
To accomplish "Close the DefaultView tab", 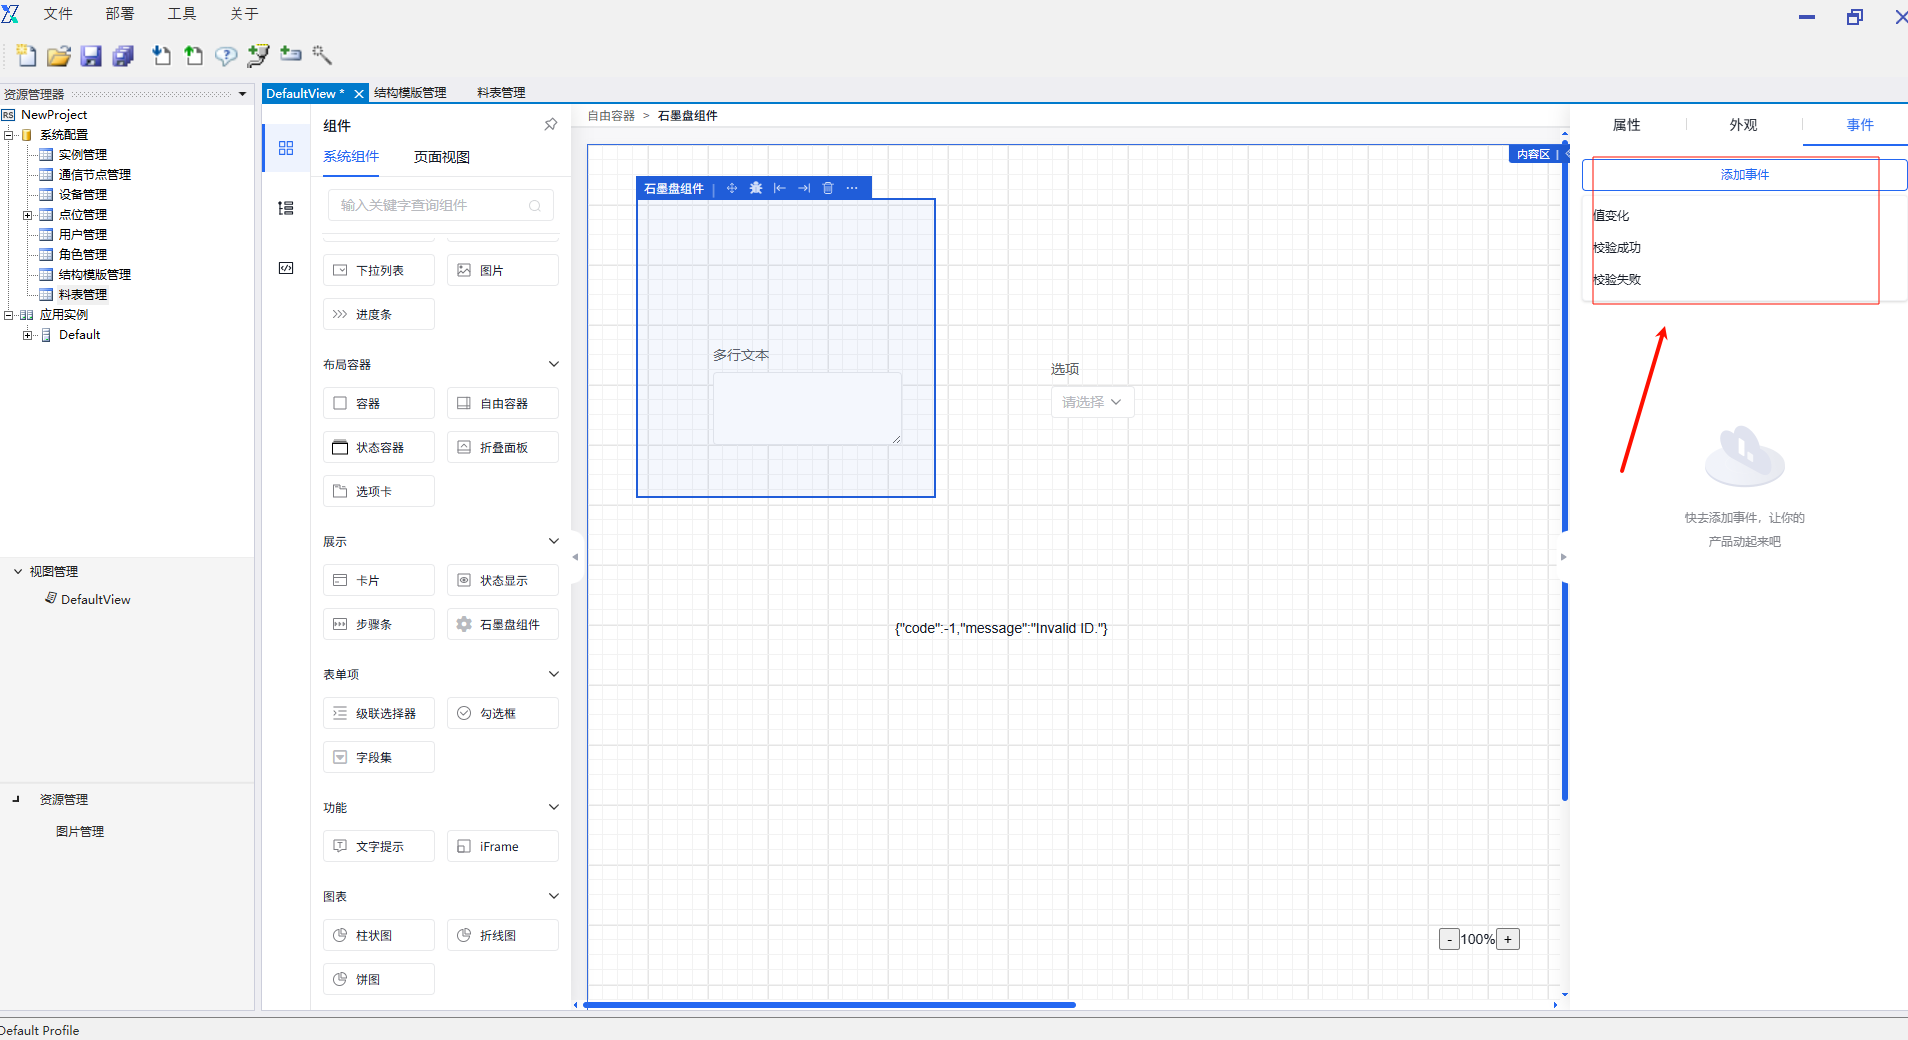I will (x=359, y=94).
